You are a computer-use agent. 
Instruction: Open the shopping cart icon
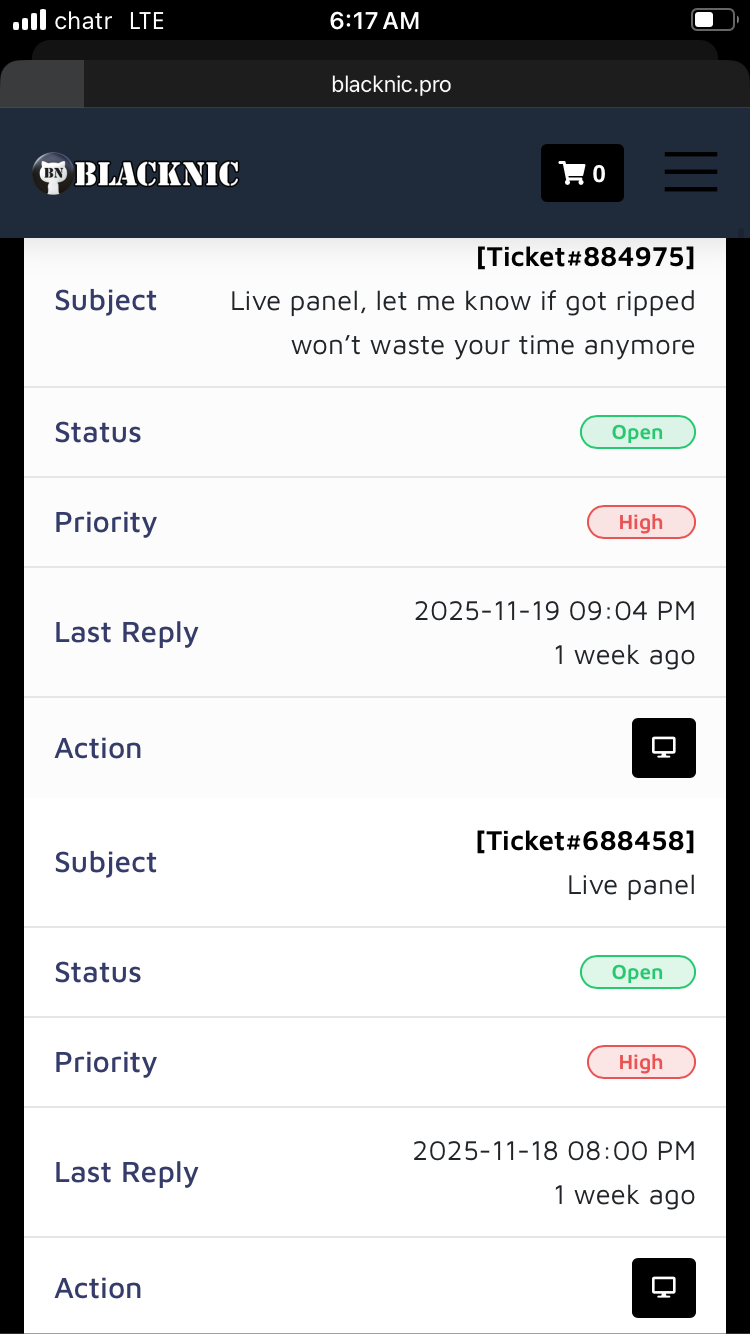(x=582, y=173)
